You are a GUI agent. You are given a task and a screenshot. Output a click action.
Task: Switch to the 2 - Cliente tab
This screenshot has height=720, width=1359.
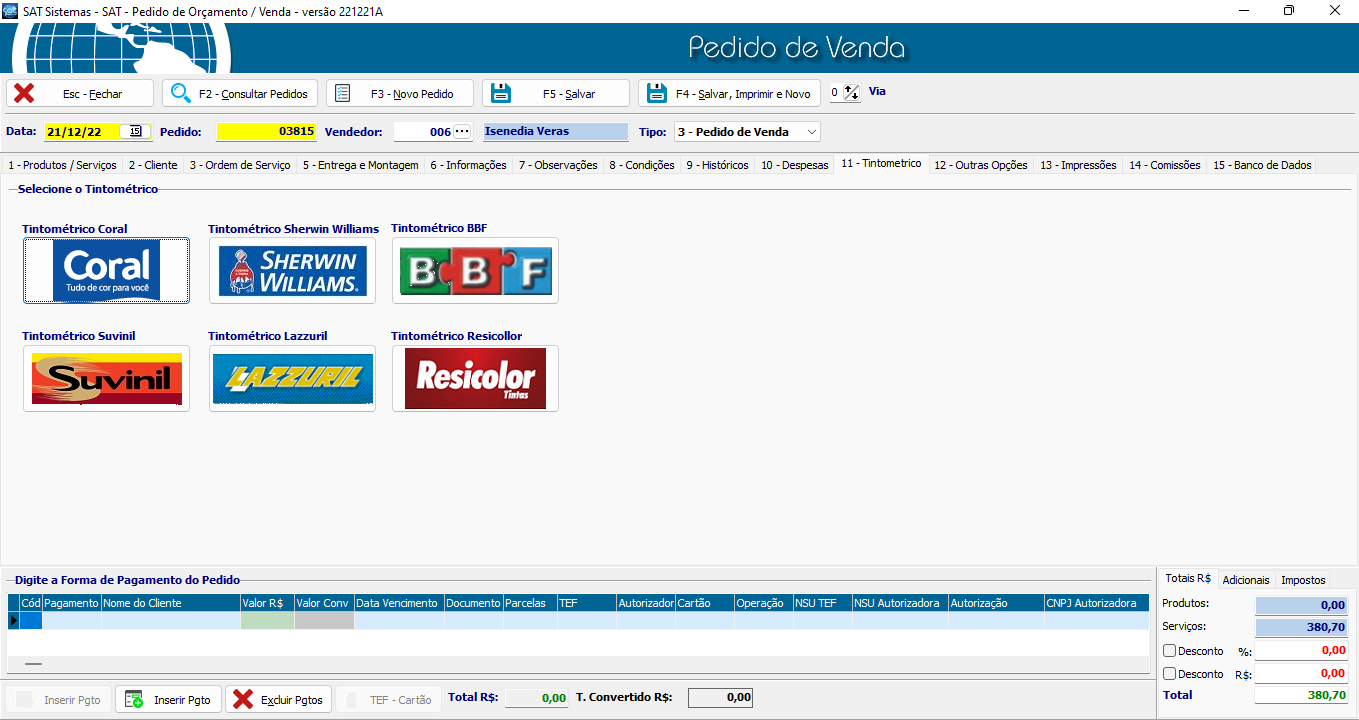[153, 165]
